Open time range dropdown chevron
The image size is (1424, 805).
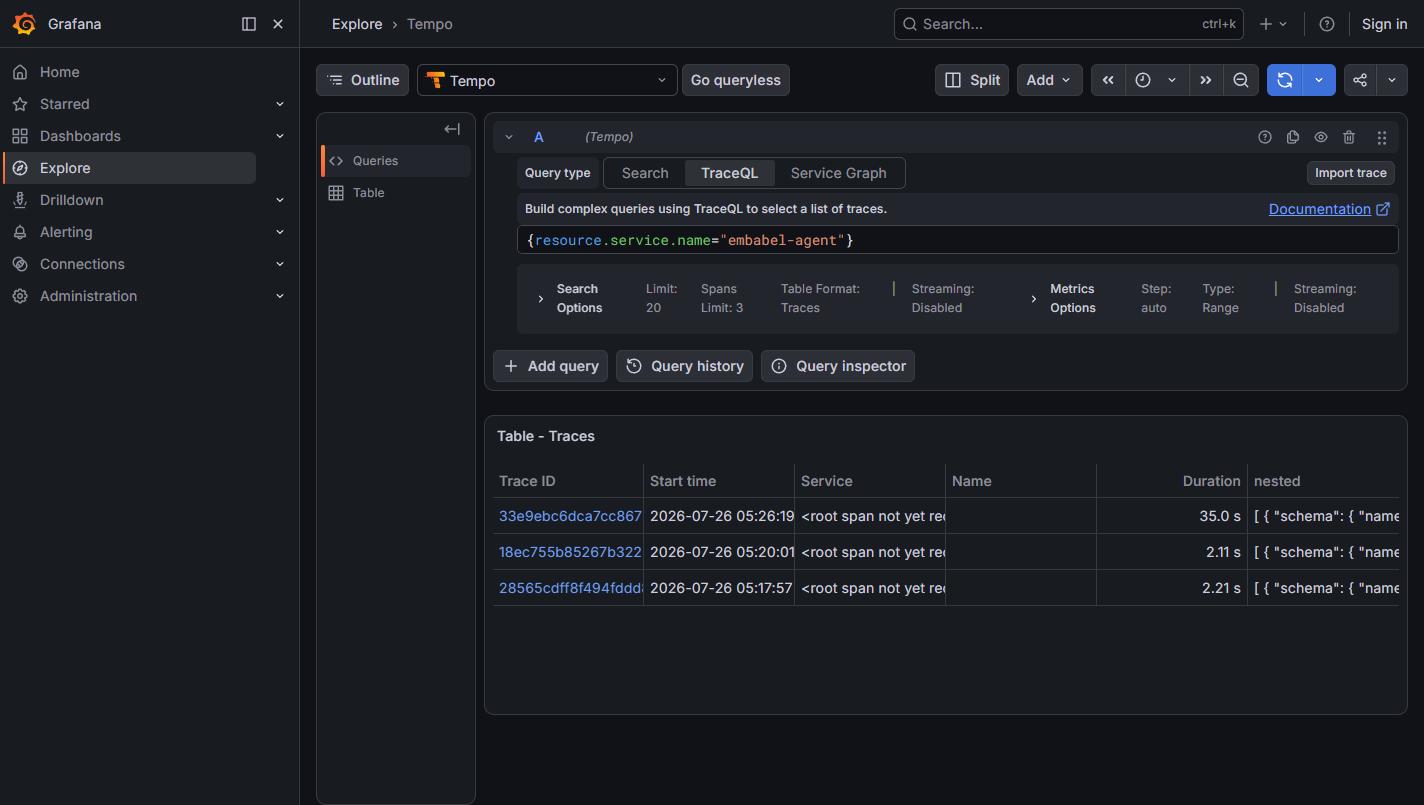[1172, 80]
